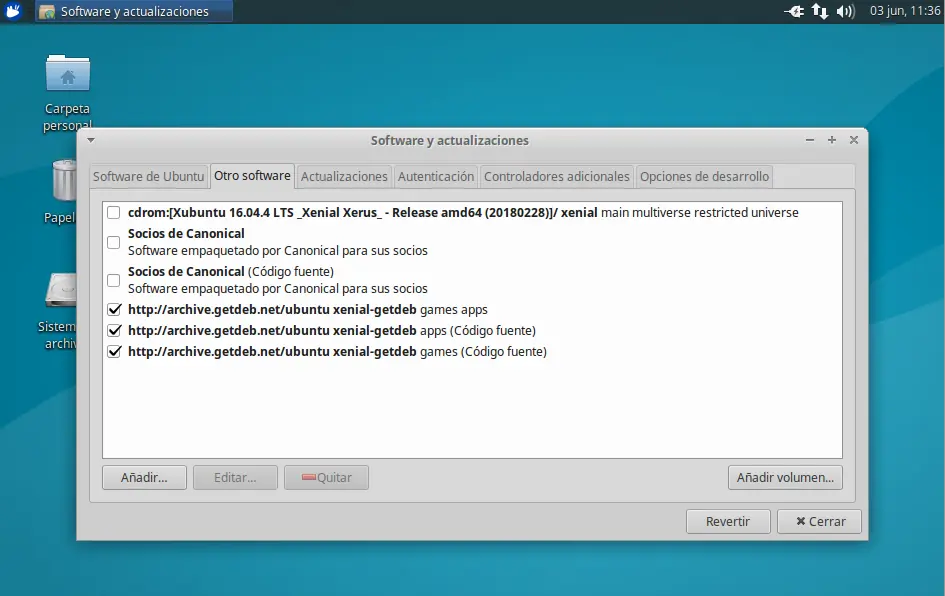Click the Revertir button

click(x=728, y=521)
